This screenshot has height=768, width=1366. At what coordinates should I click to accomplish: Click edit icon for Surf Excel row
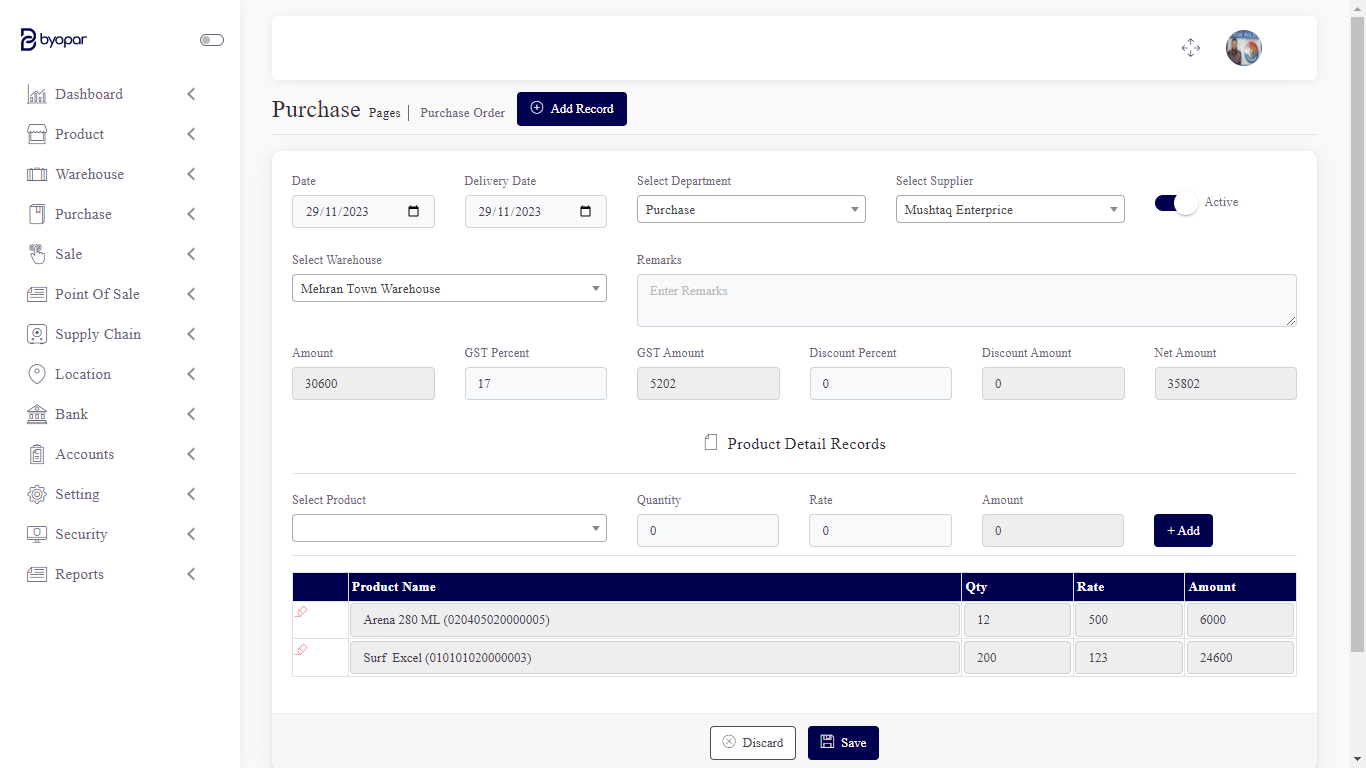[301, 650]
